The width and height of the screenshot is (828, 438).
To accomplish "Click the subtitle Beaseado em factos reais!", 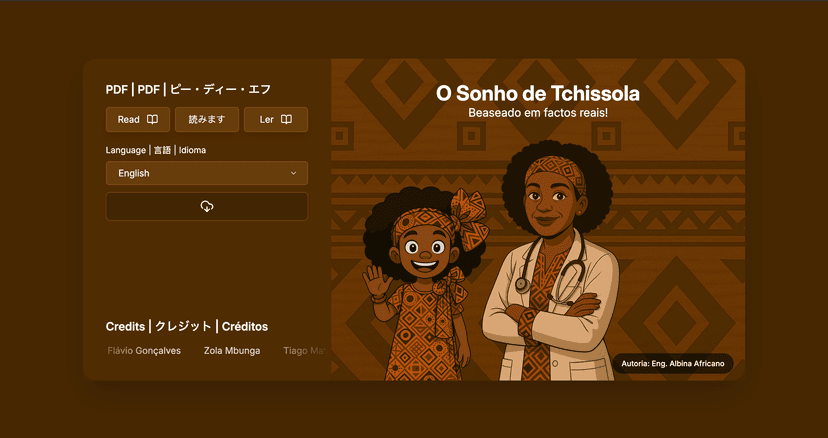I will [538, 113].
